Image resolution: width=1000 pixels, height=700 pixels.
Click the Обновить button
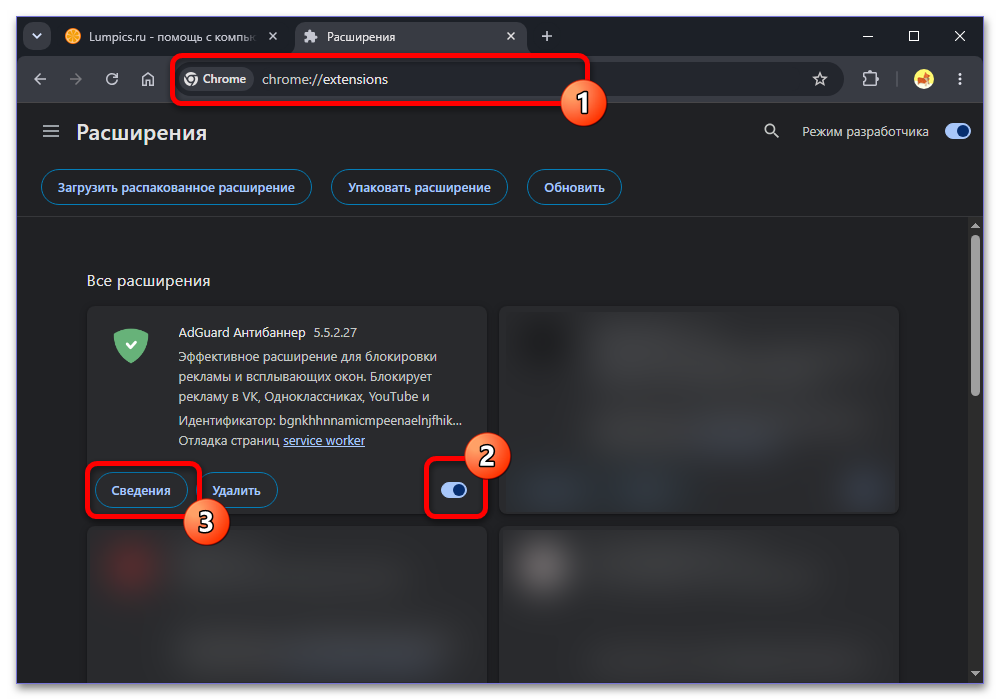pyautogui.click(x=574, y=187)
